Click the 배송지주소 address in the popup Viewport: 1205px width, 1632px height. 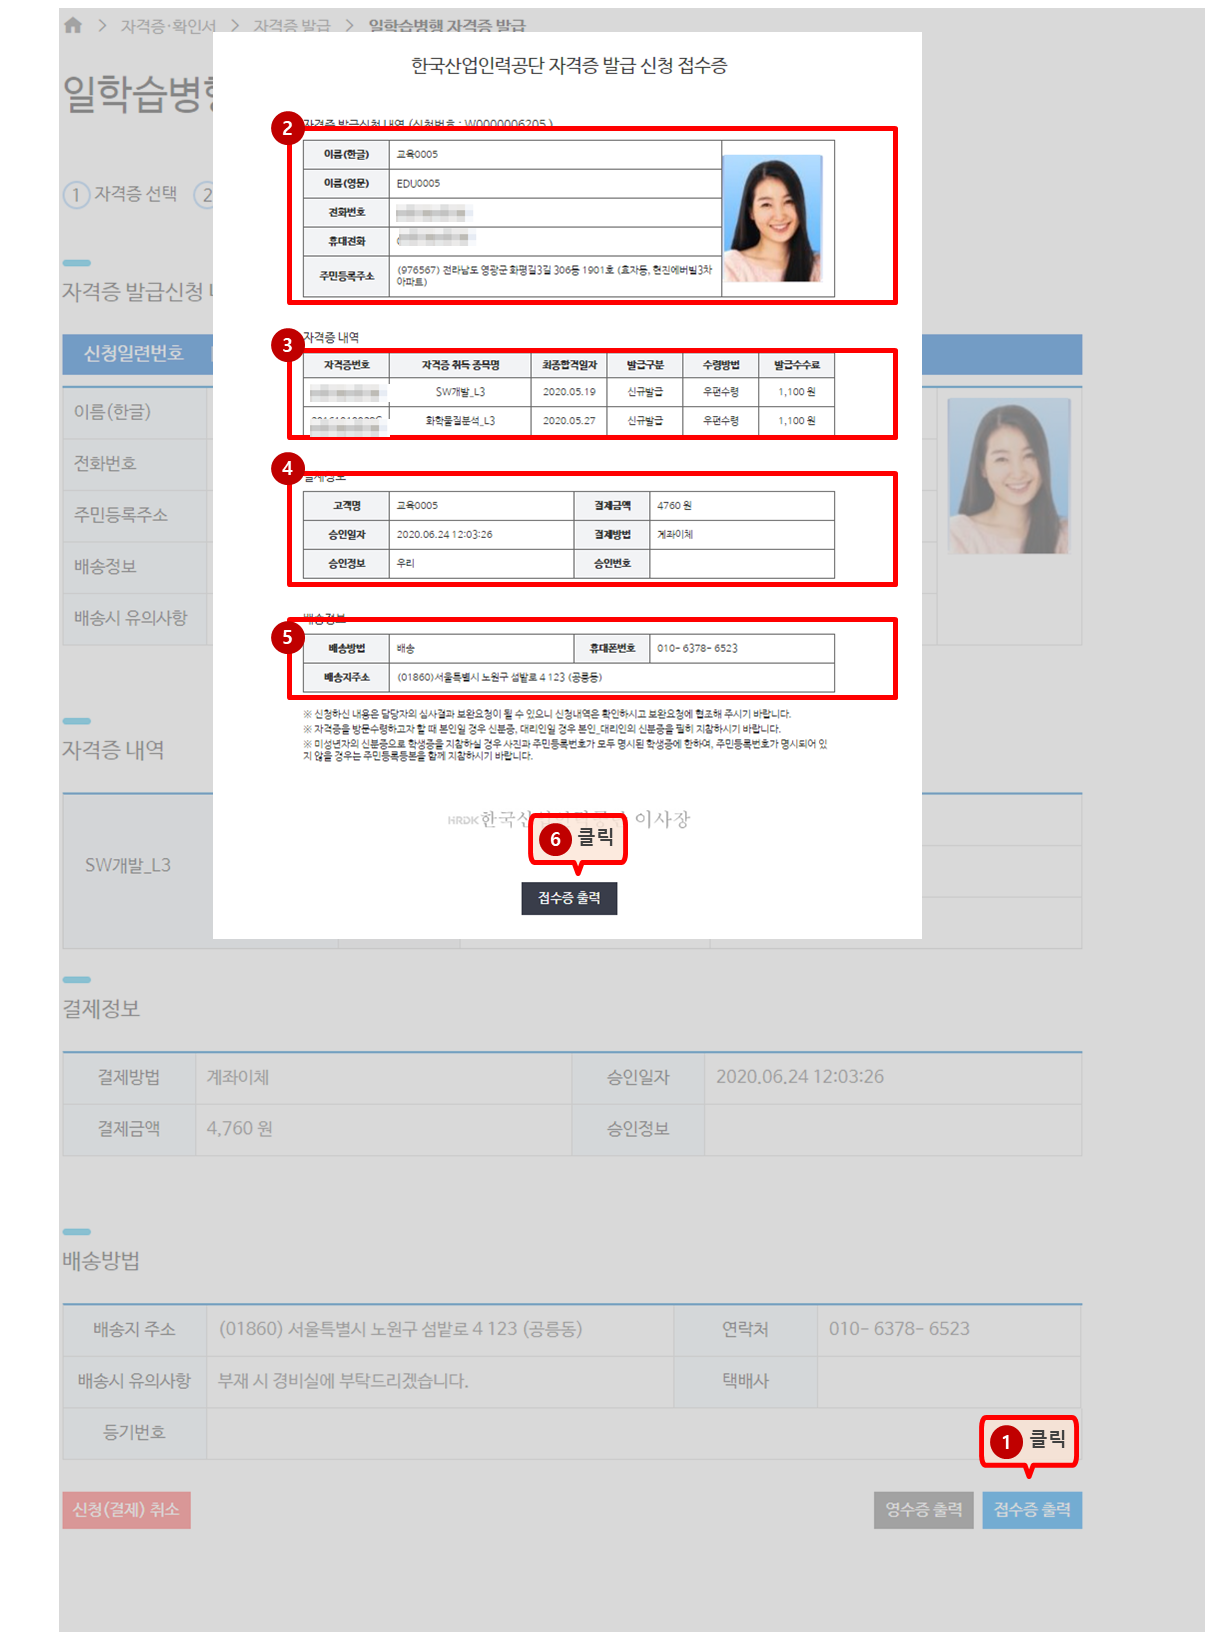tap(499, 677)
